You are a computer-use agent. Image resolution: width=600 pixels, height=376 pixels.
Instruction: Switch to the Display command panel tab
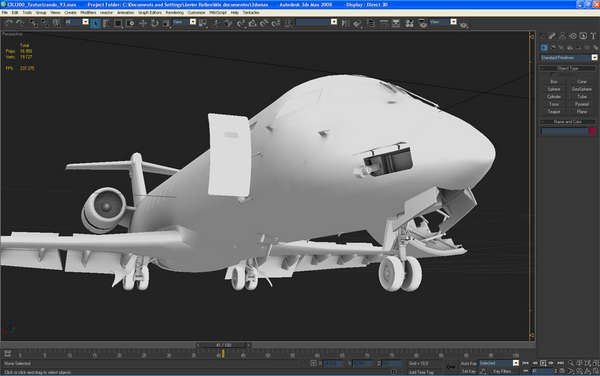583,36
